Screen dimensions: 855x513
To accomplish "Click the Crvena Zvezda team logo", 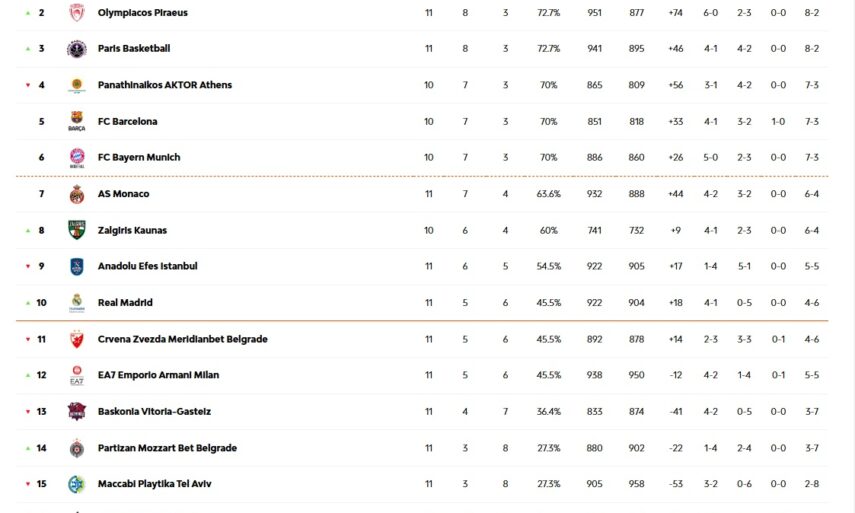I will click(77, 339).
